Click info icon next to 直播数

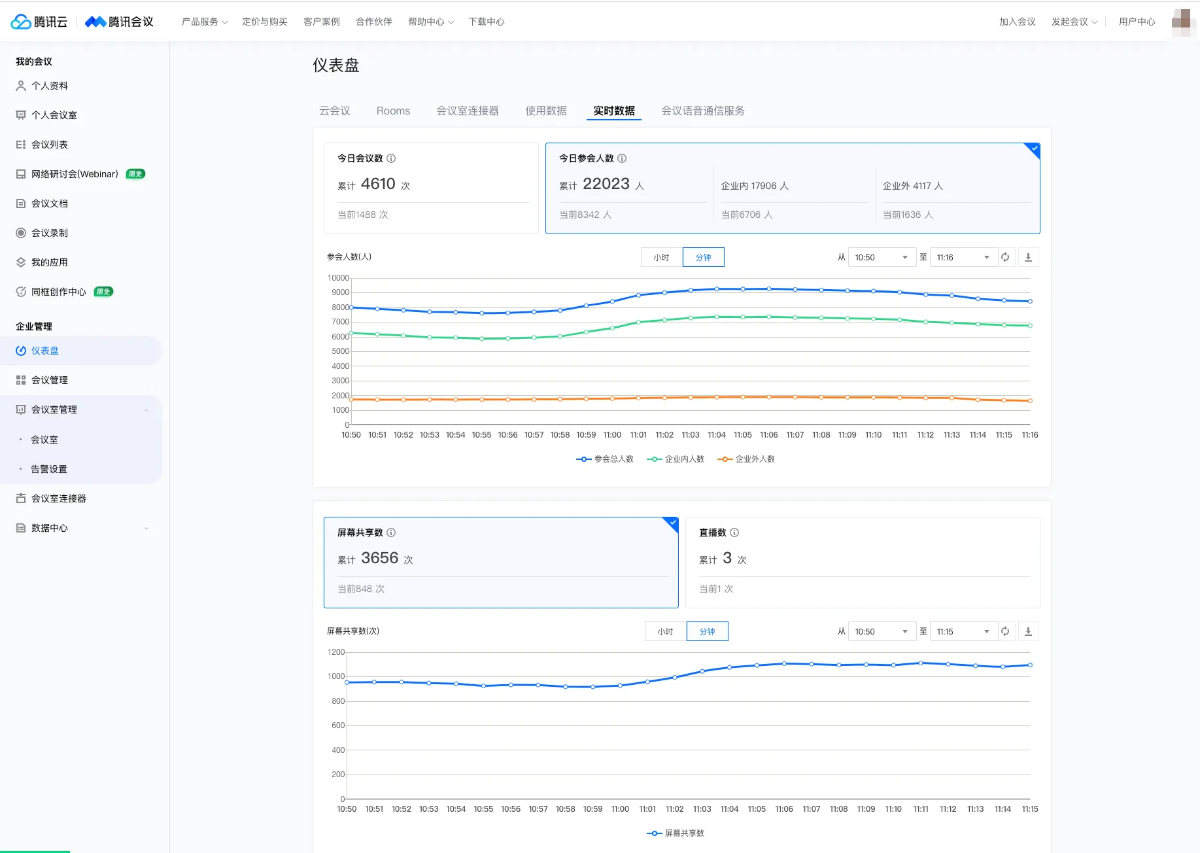734,533
